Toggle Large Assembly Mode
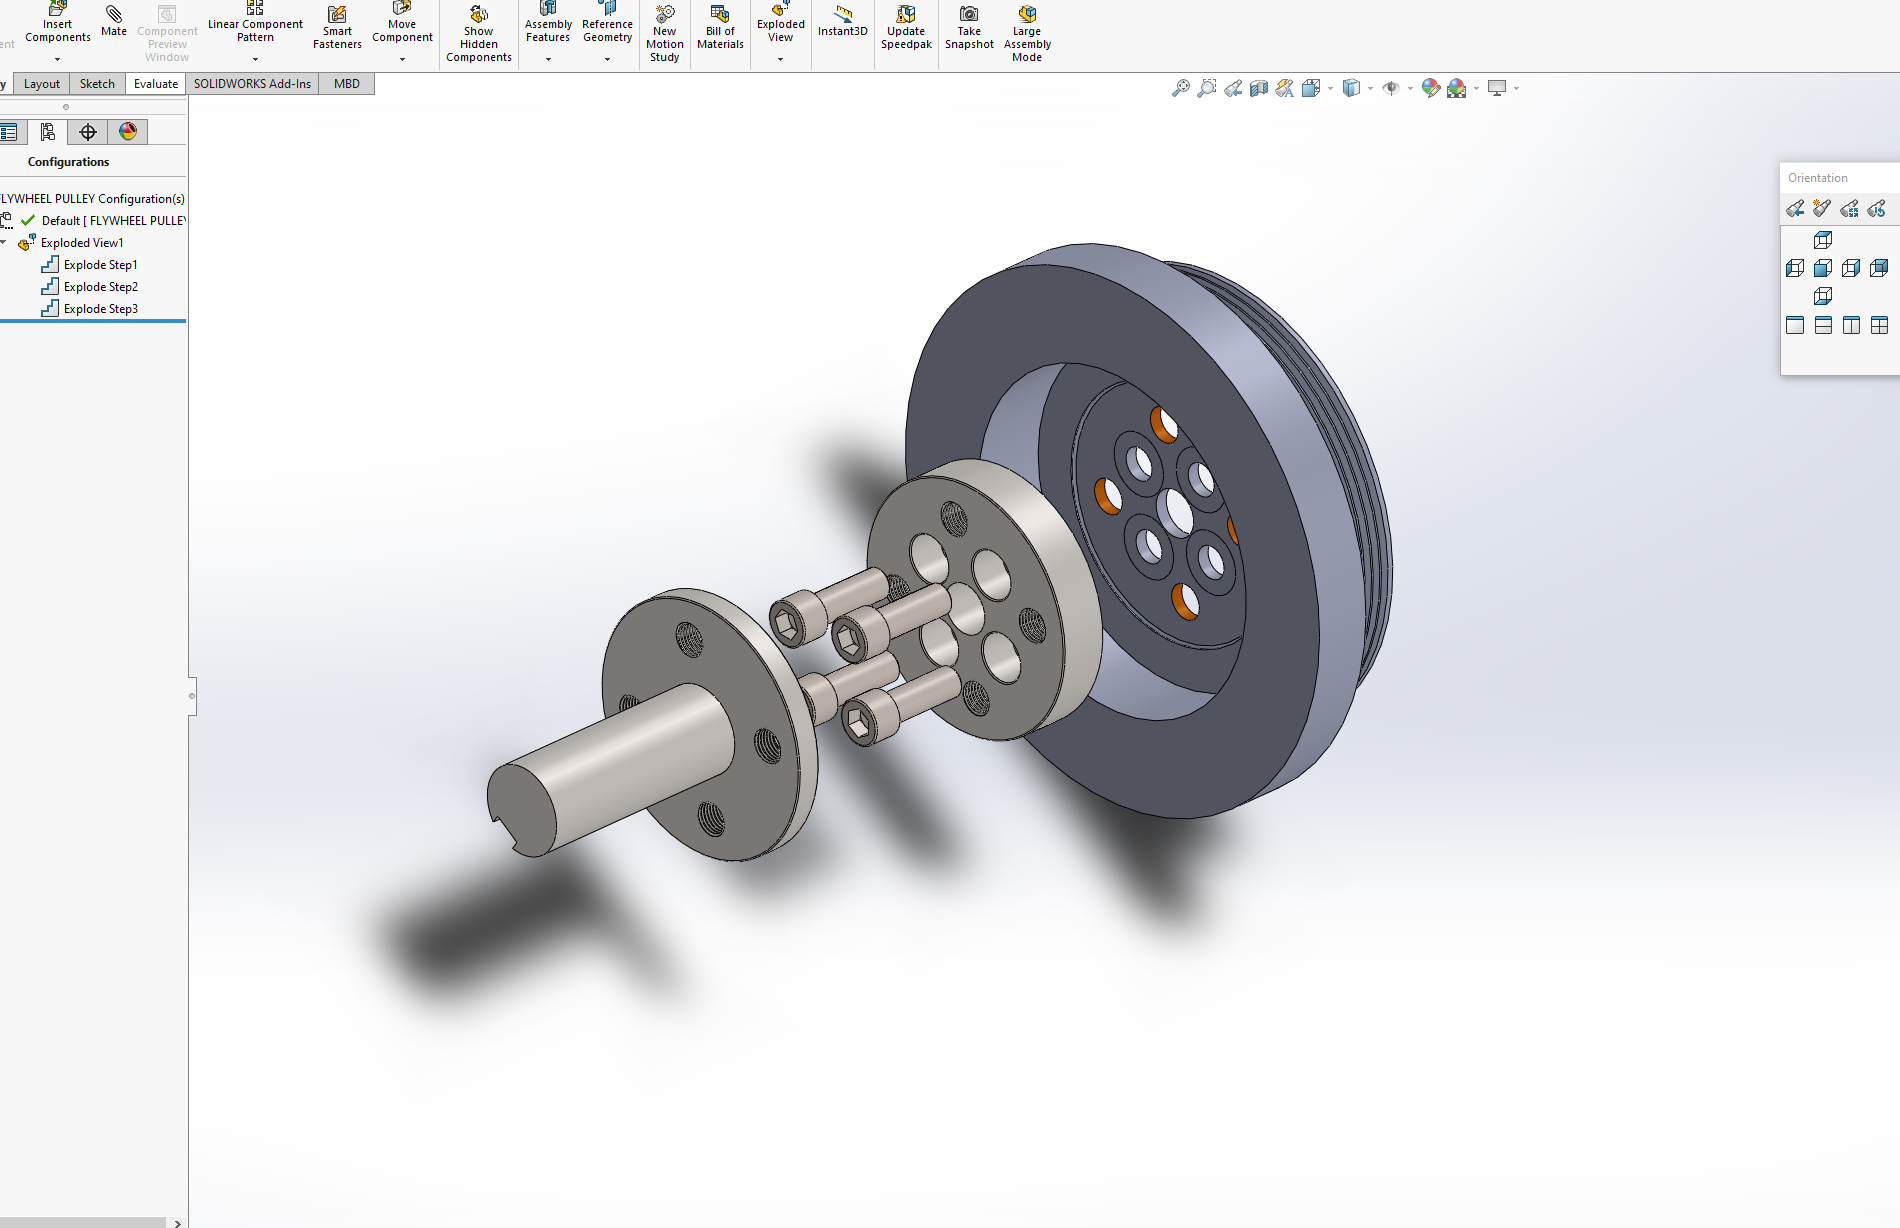This screenshot has width=1900, height=1228. (1027, 30)
